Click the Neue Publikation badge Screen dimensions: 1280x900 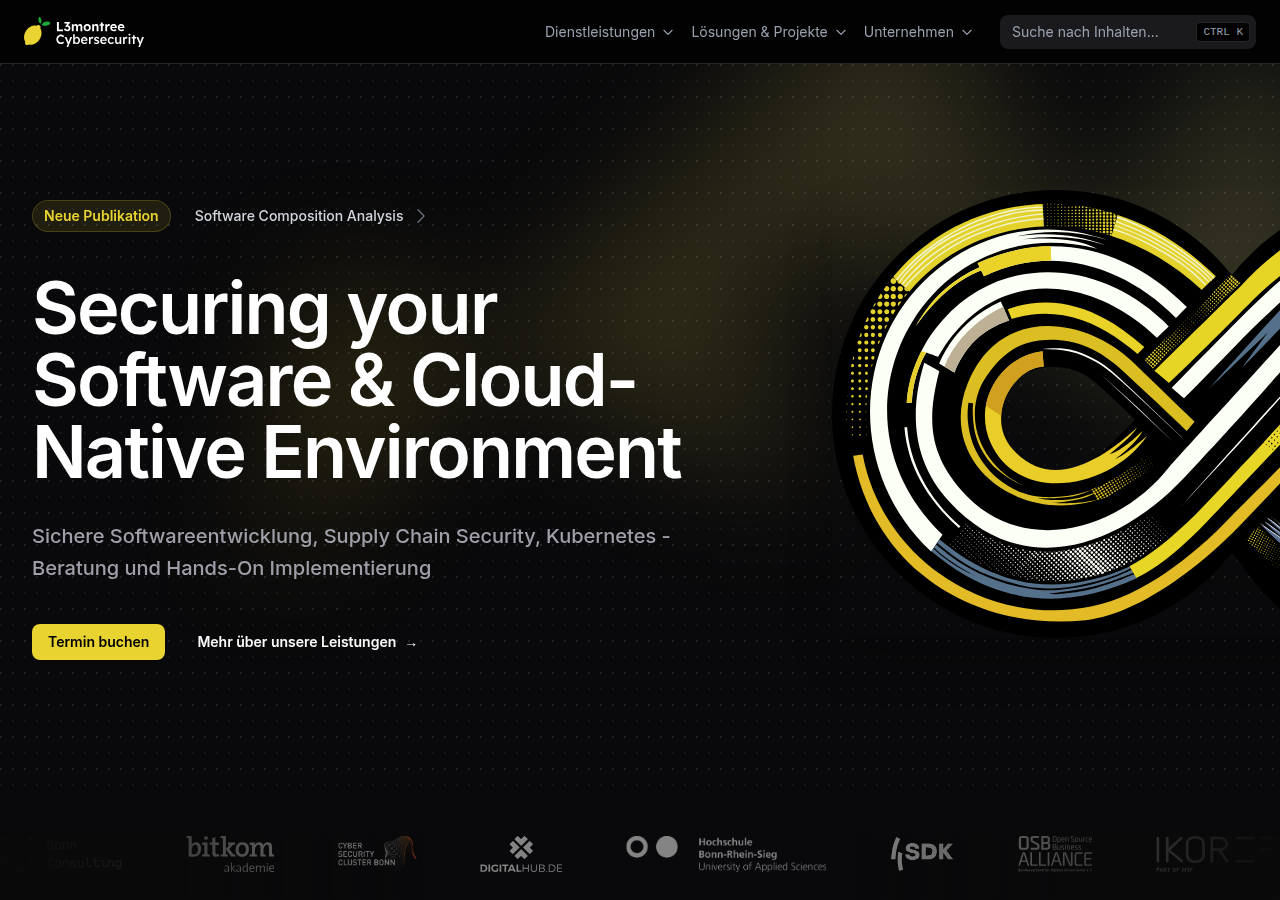pos(101,216)
